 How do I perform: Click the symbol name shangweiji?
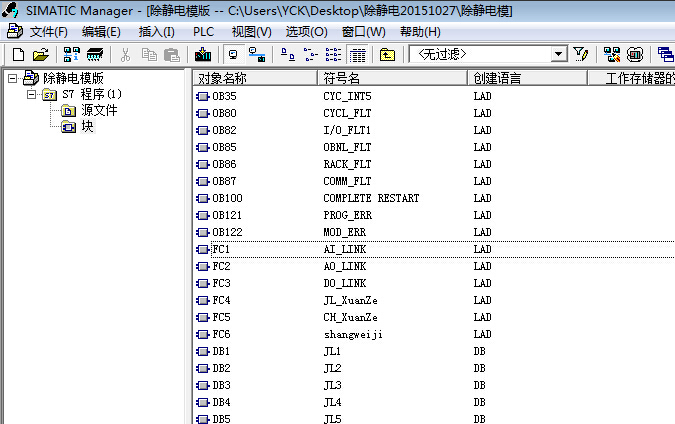(x=353, y=334)
